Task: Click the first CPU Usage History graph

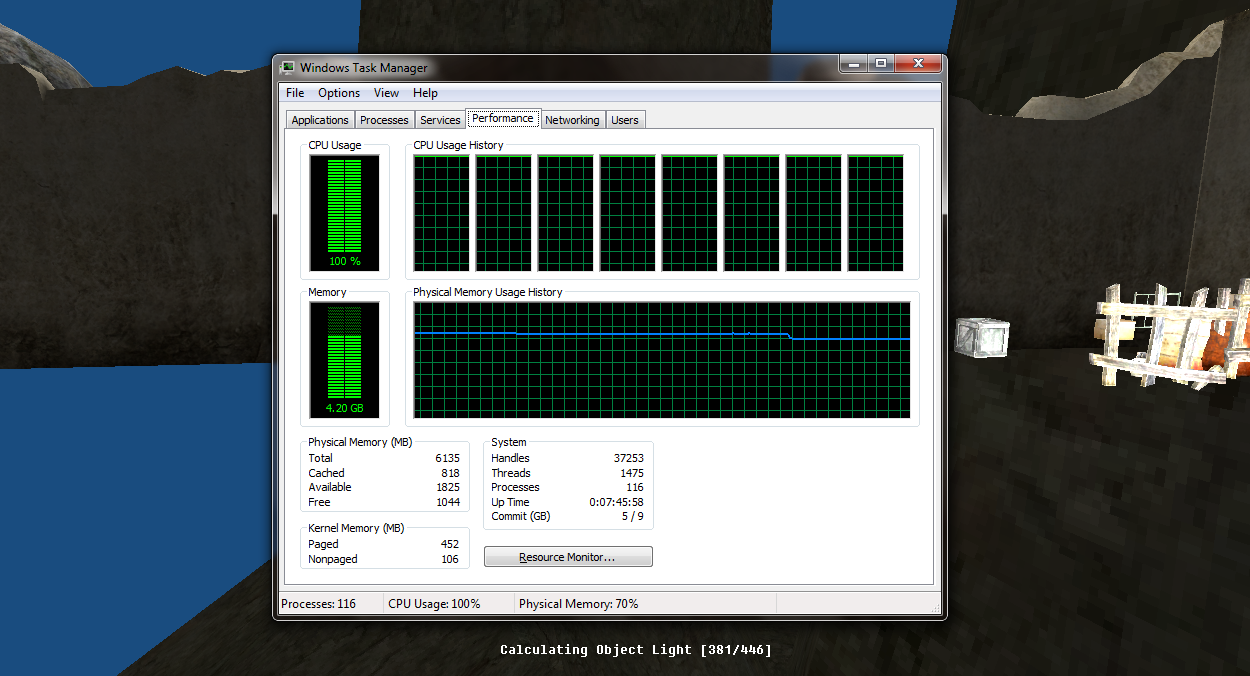Action: pyautogui.click(x=442, y=212)
